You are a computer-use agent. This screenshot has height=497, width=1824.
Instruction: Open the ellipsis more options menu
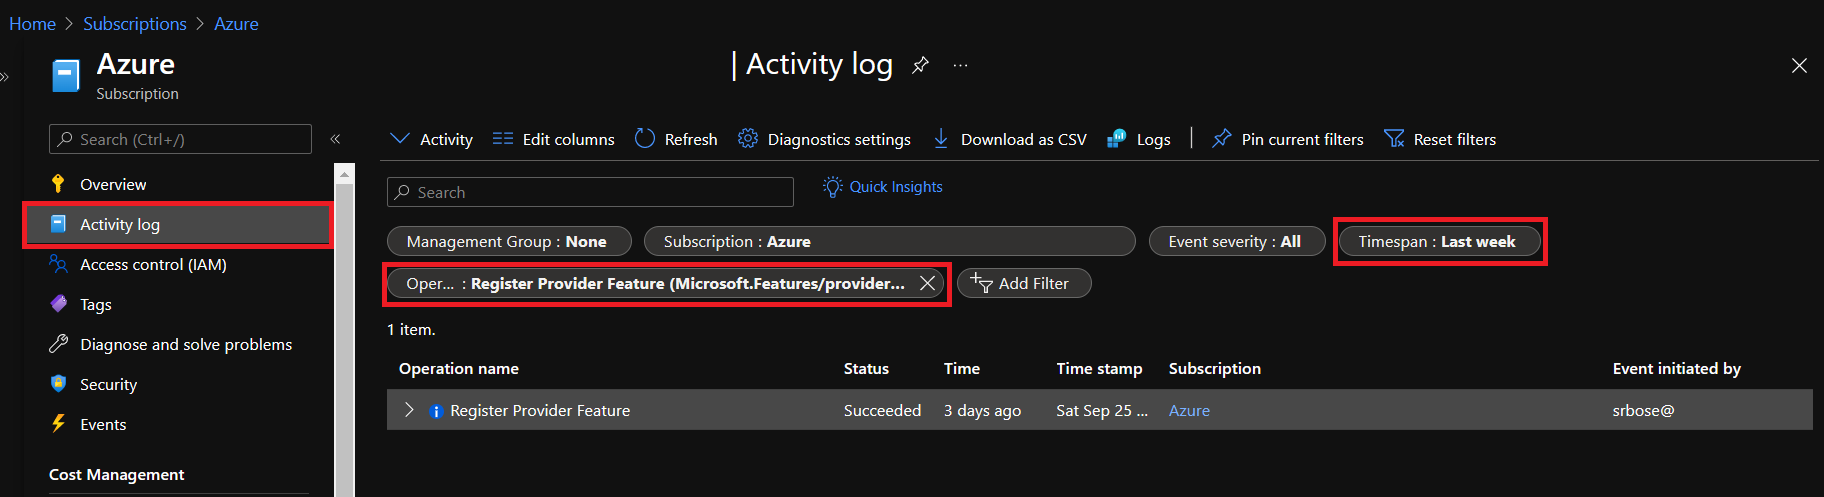[x=960, y=65]
